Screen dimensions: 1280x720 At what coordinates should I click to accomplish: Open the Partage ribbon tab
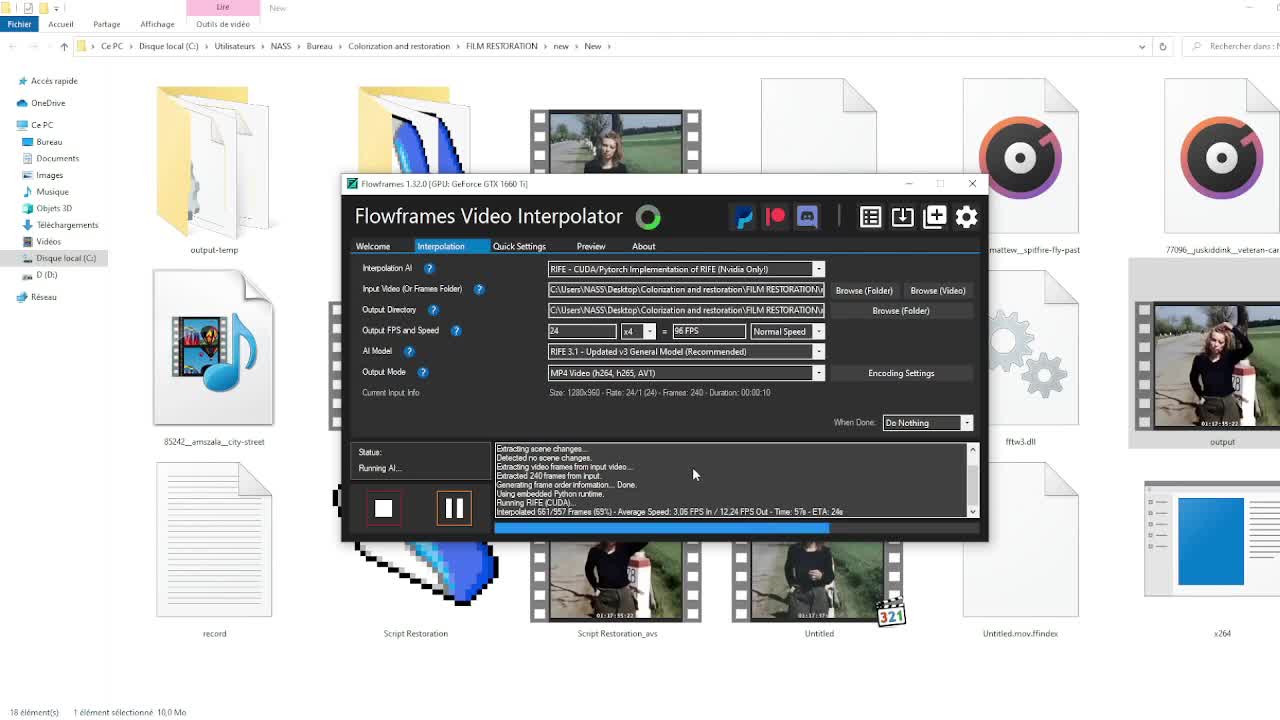(x=106, y=24)
